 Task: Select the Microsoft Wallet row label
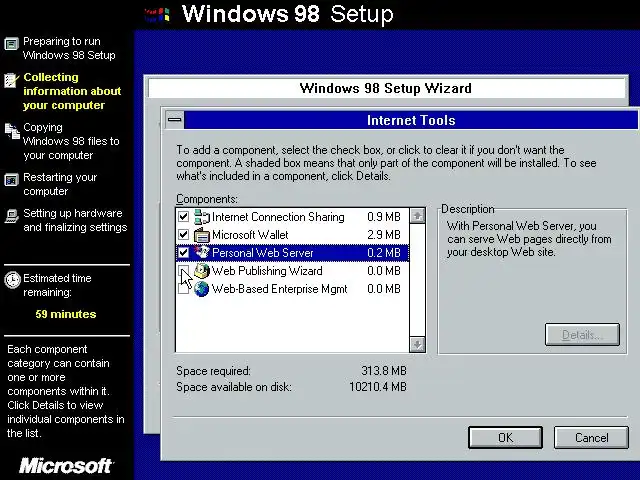(x=250, y=235)
